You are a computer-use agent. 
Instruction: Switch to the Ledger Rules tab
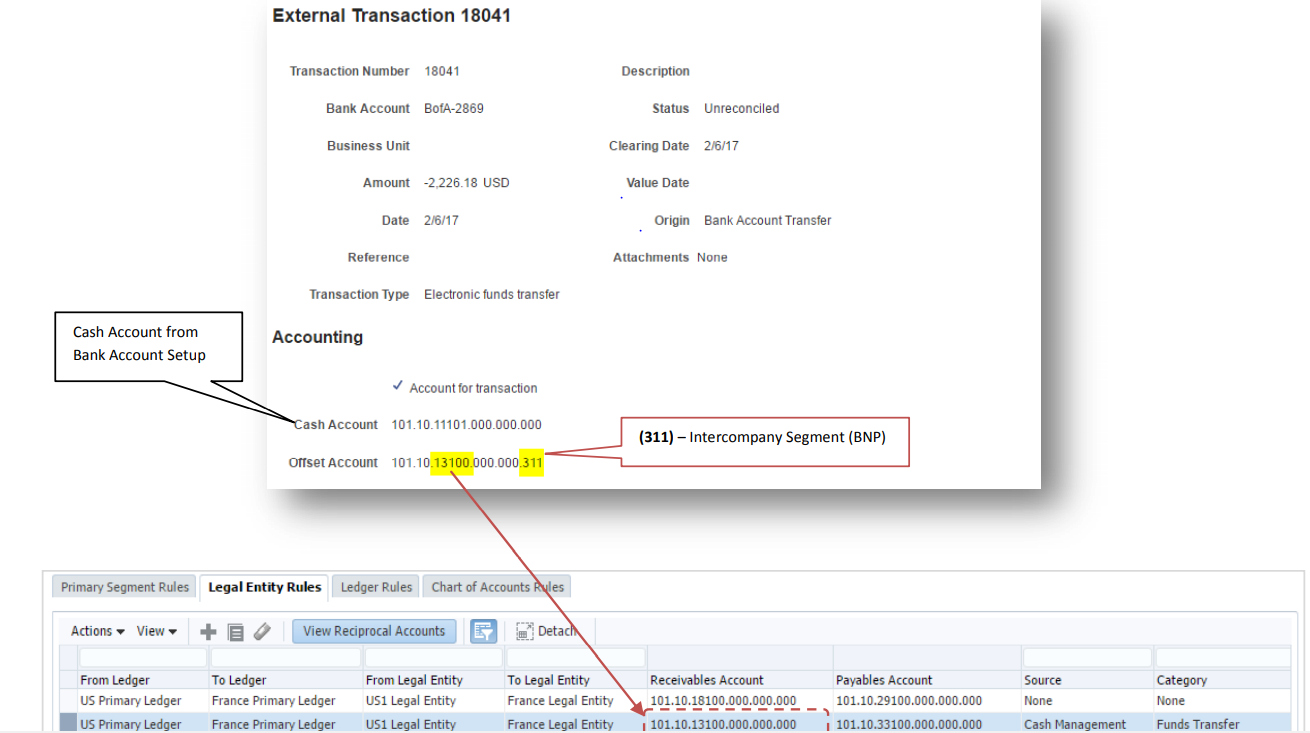[375, 586]
